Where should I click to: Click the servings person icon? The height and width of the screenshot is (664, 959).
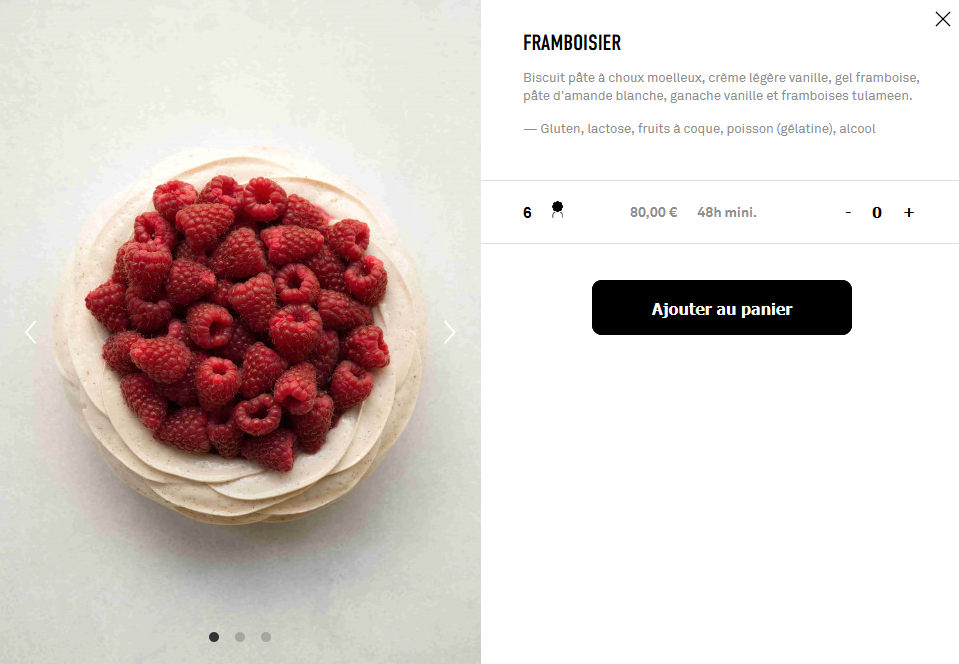(557, 210)
